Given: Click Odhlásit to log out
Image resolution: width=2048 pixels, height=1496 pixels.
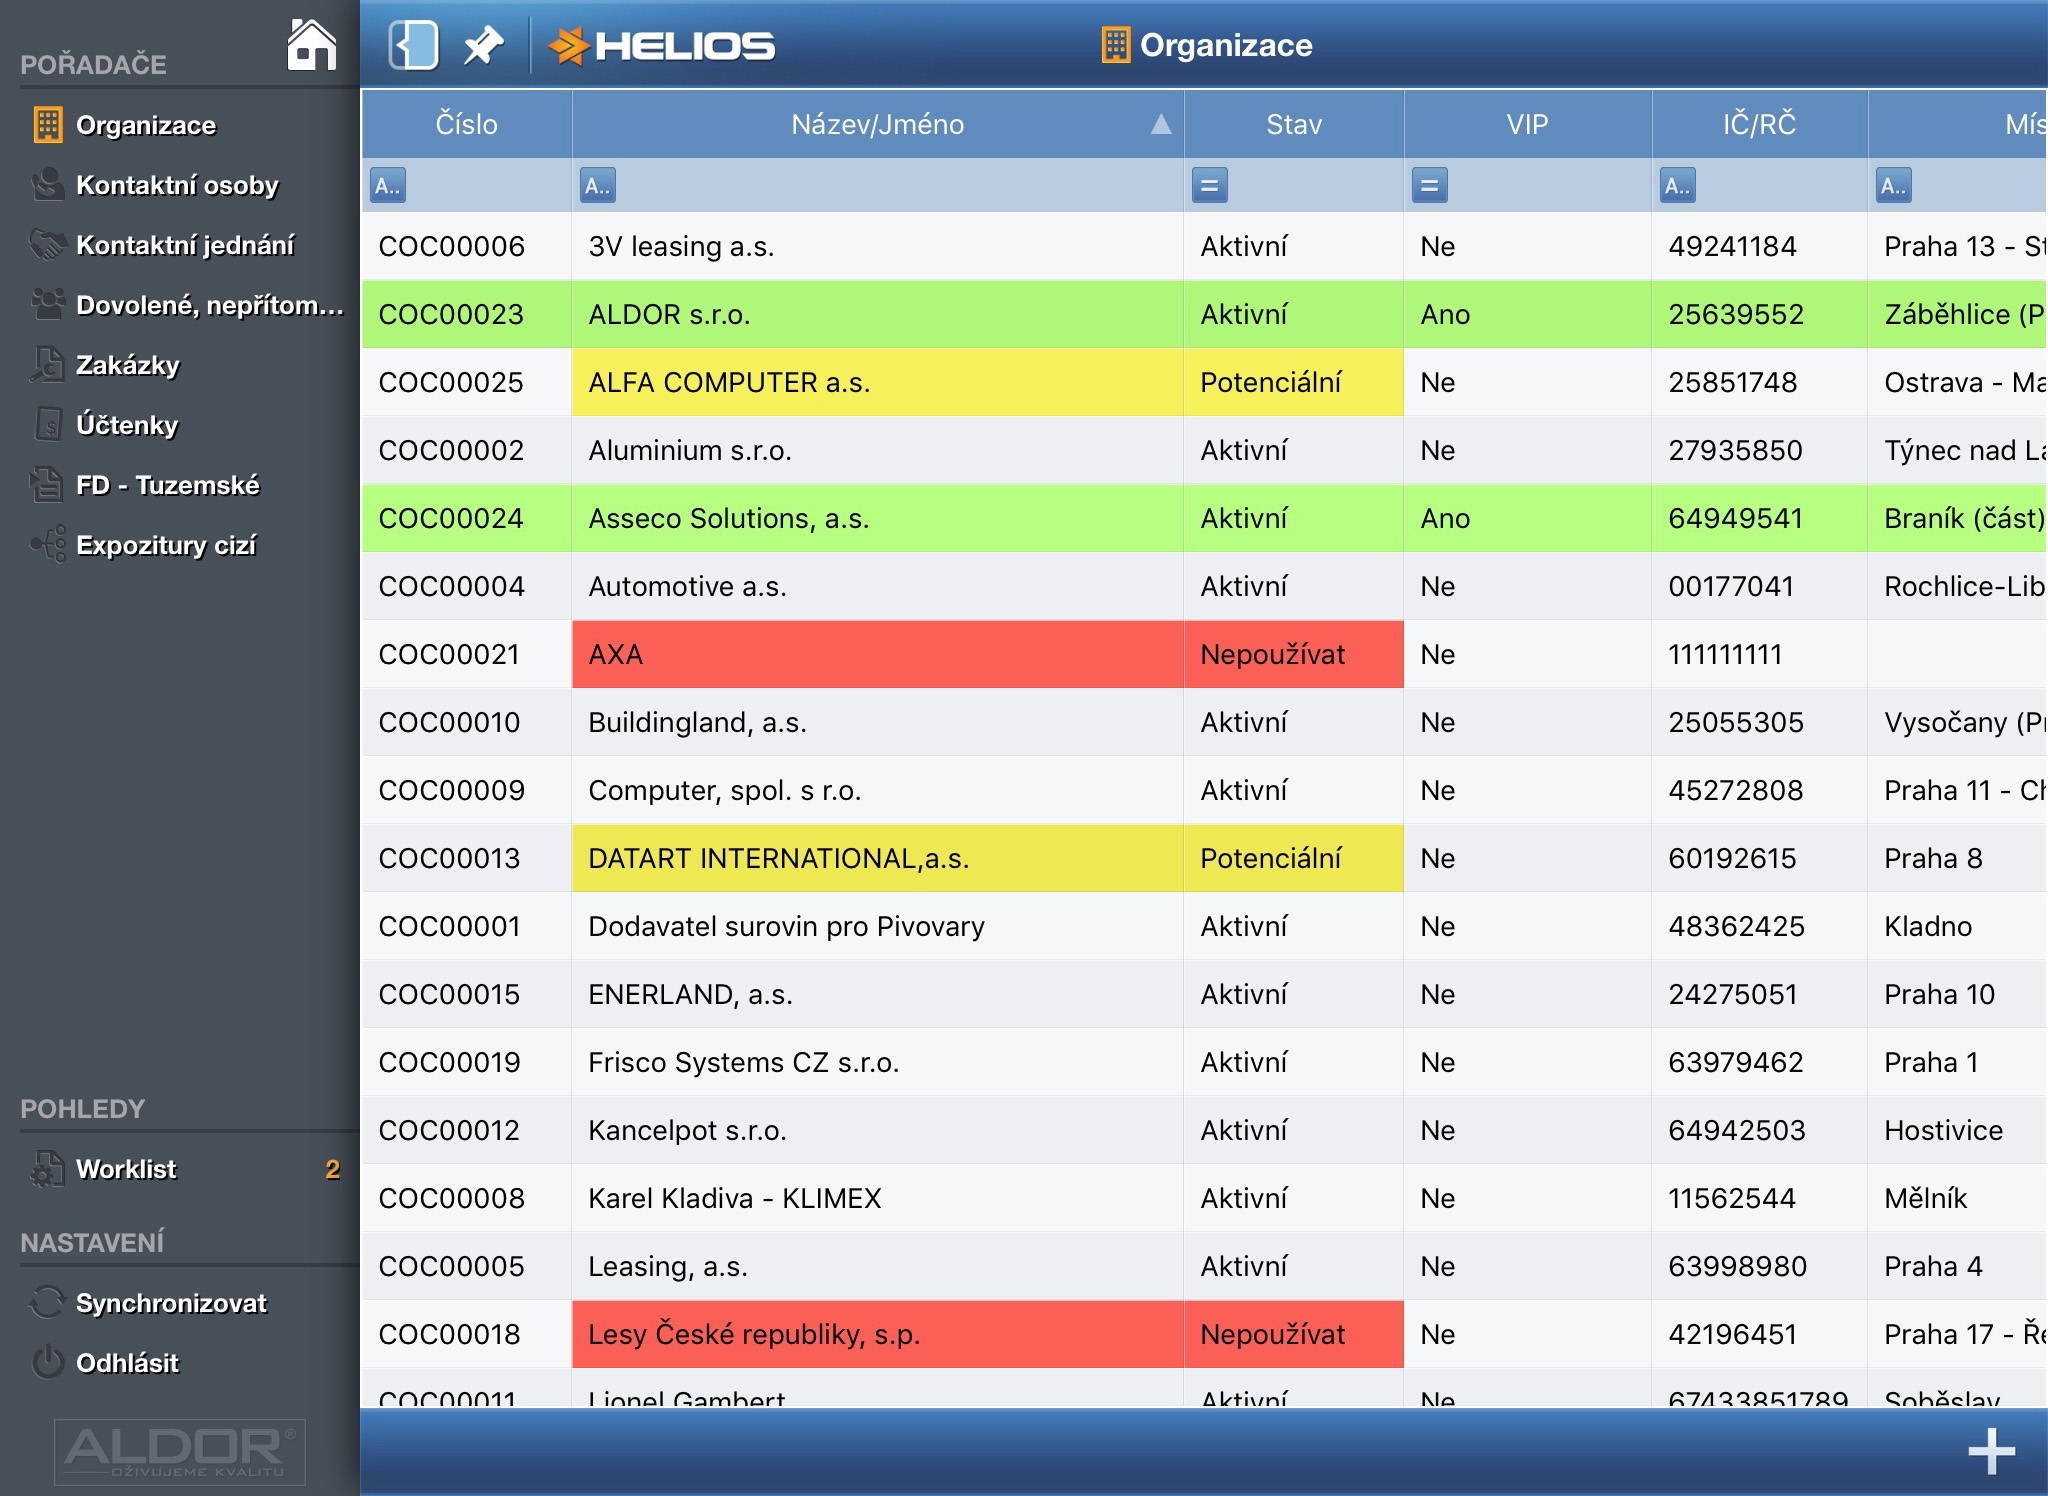Looking at the screenshot, I should click(x=180, y=1363).
